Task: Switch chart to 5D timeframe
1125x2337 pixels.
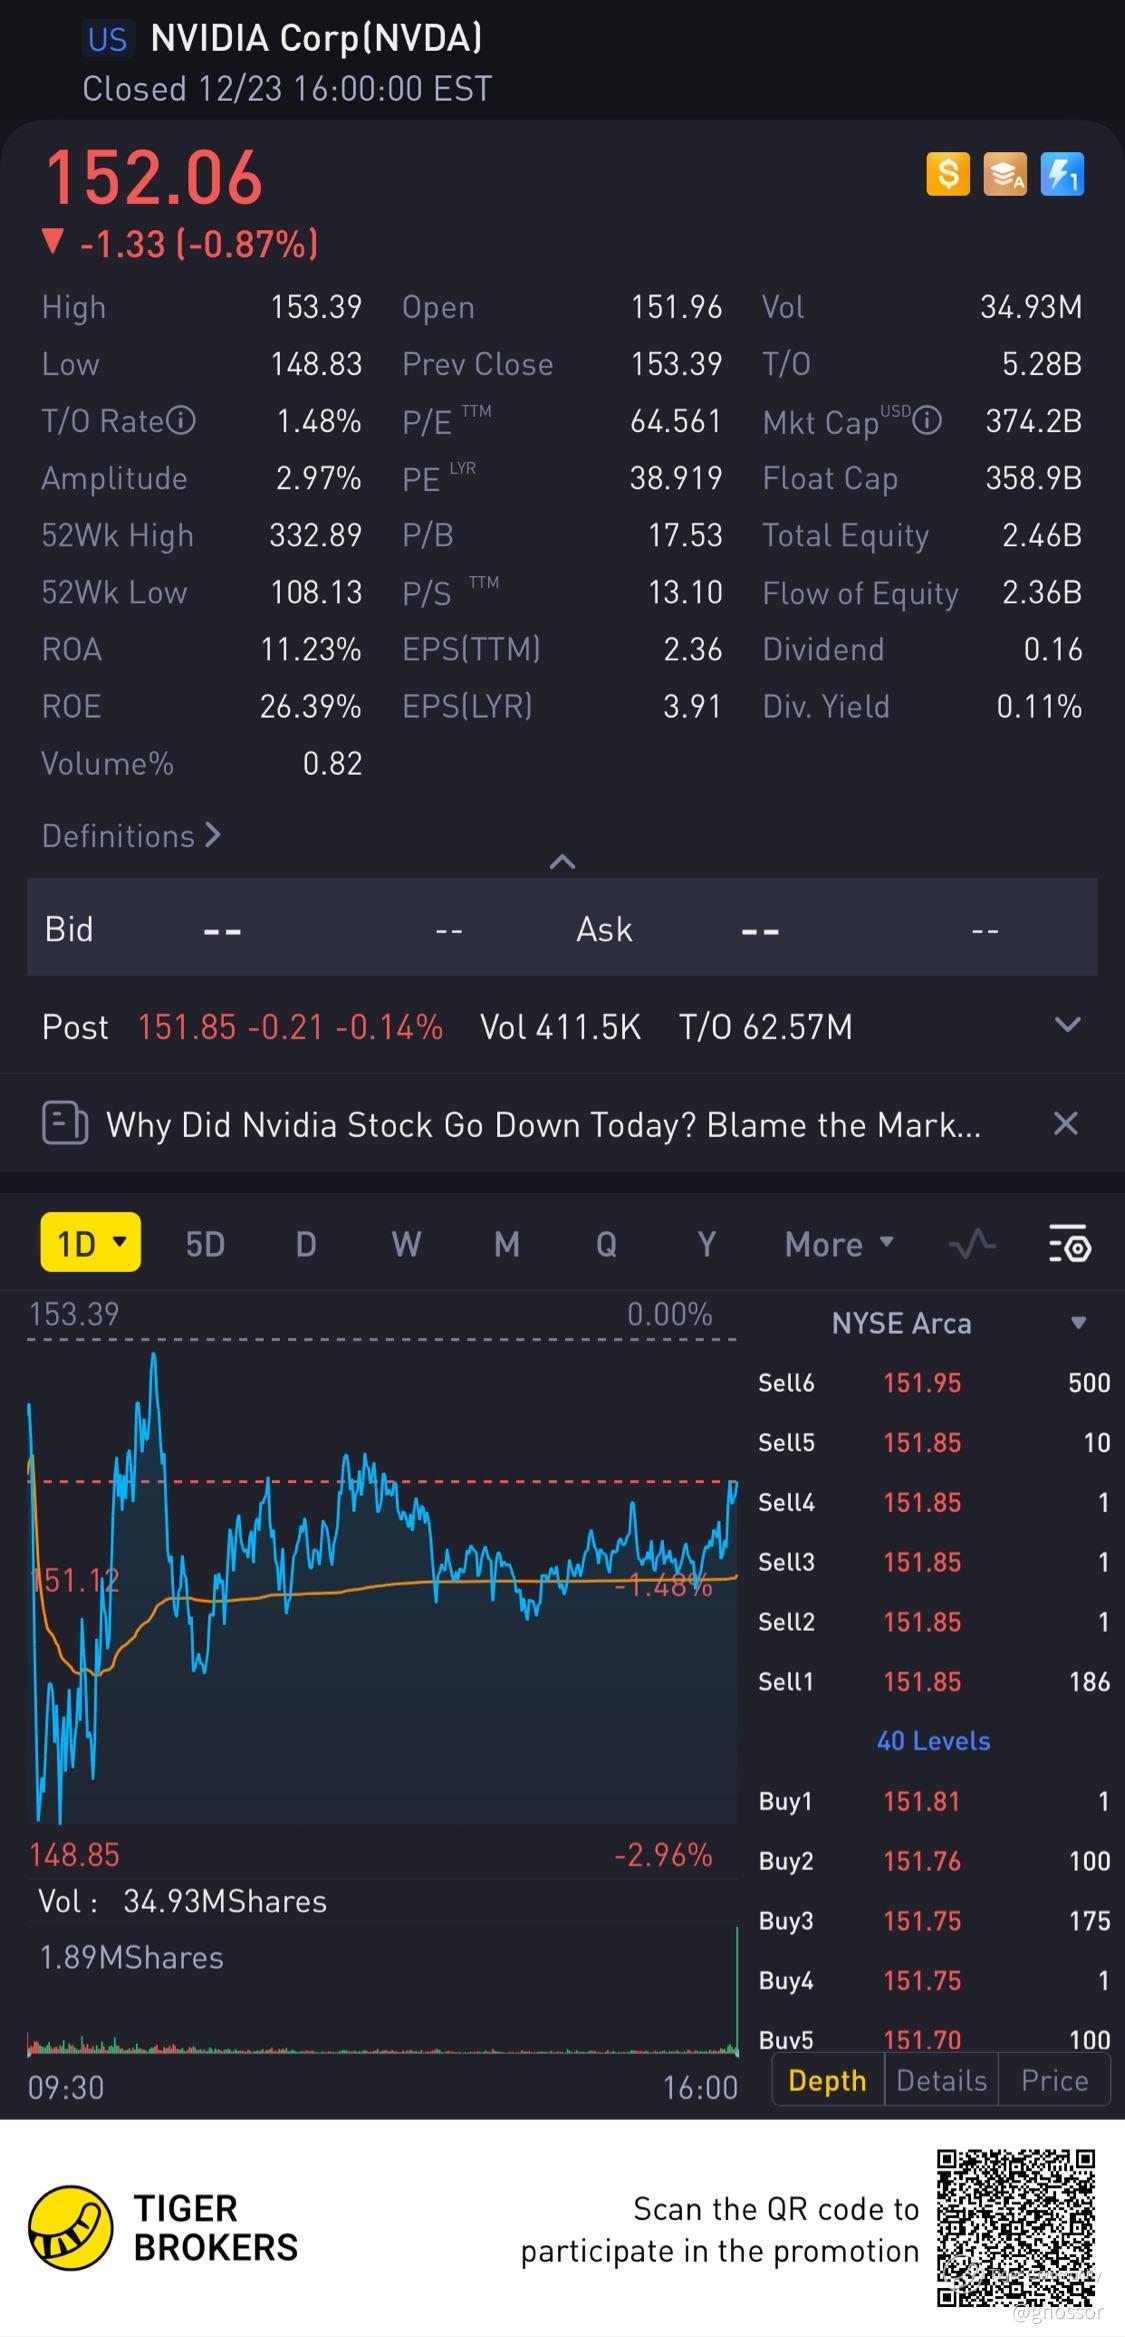Action: pos(205,1245)
